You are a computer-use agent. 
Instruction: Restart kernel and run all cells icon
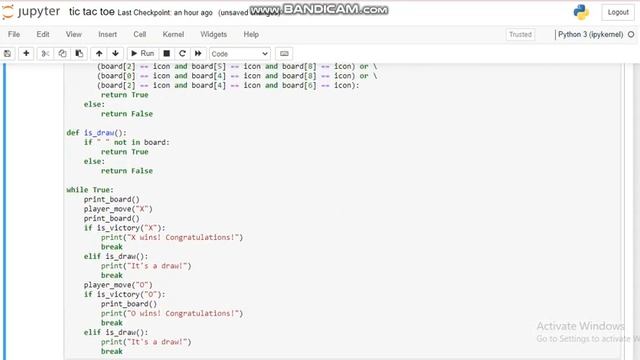[198, 53]
